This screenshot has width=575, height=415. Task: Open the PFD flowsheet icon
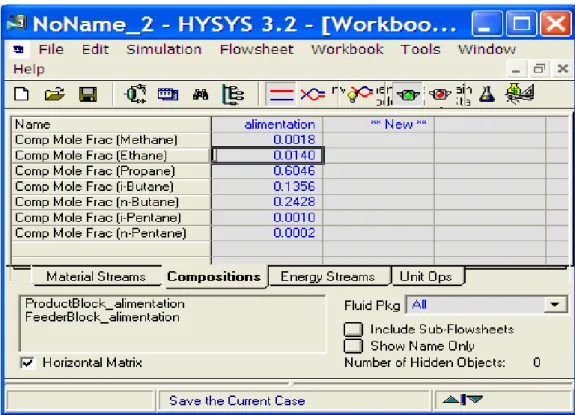136,94
